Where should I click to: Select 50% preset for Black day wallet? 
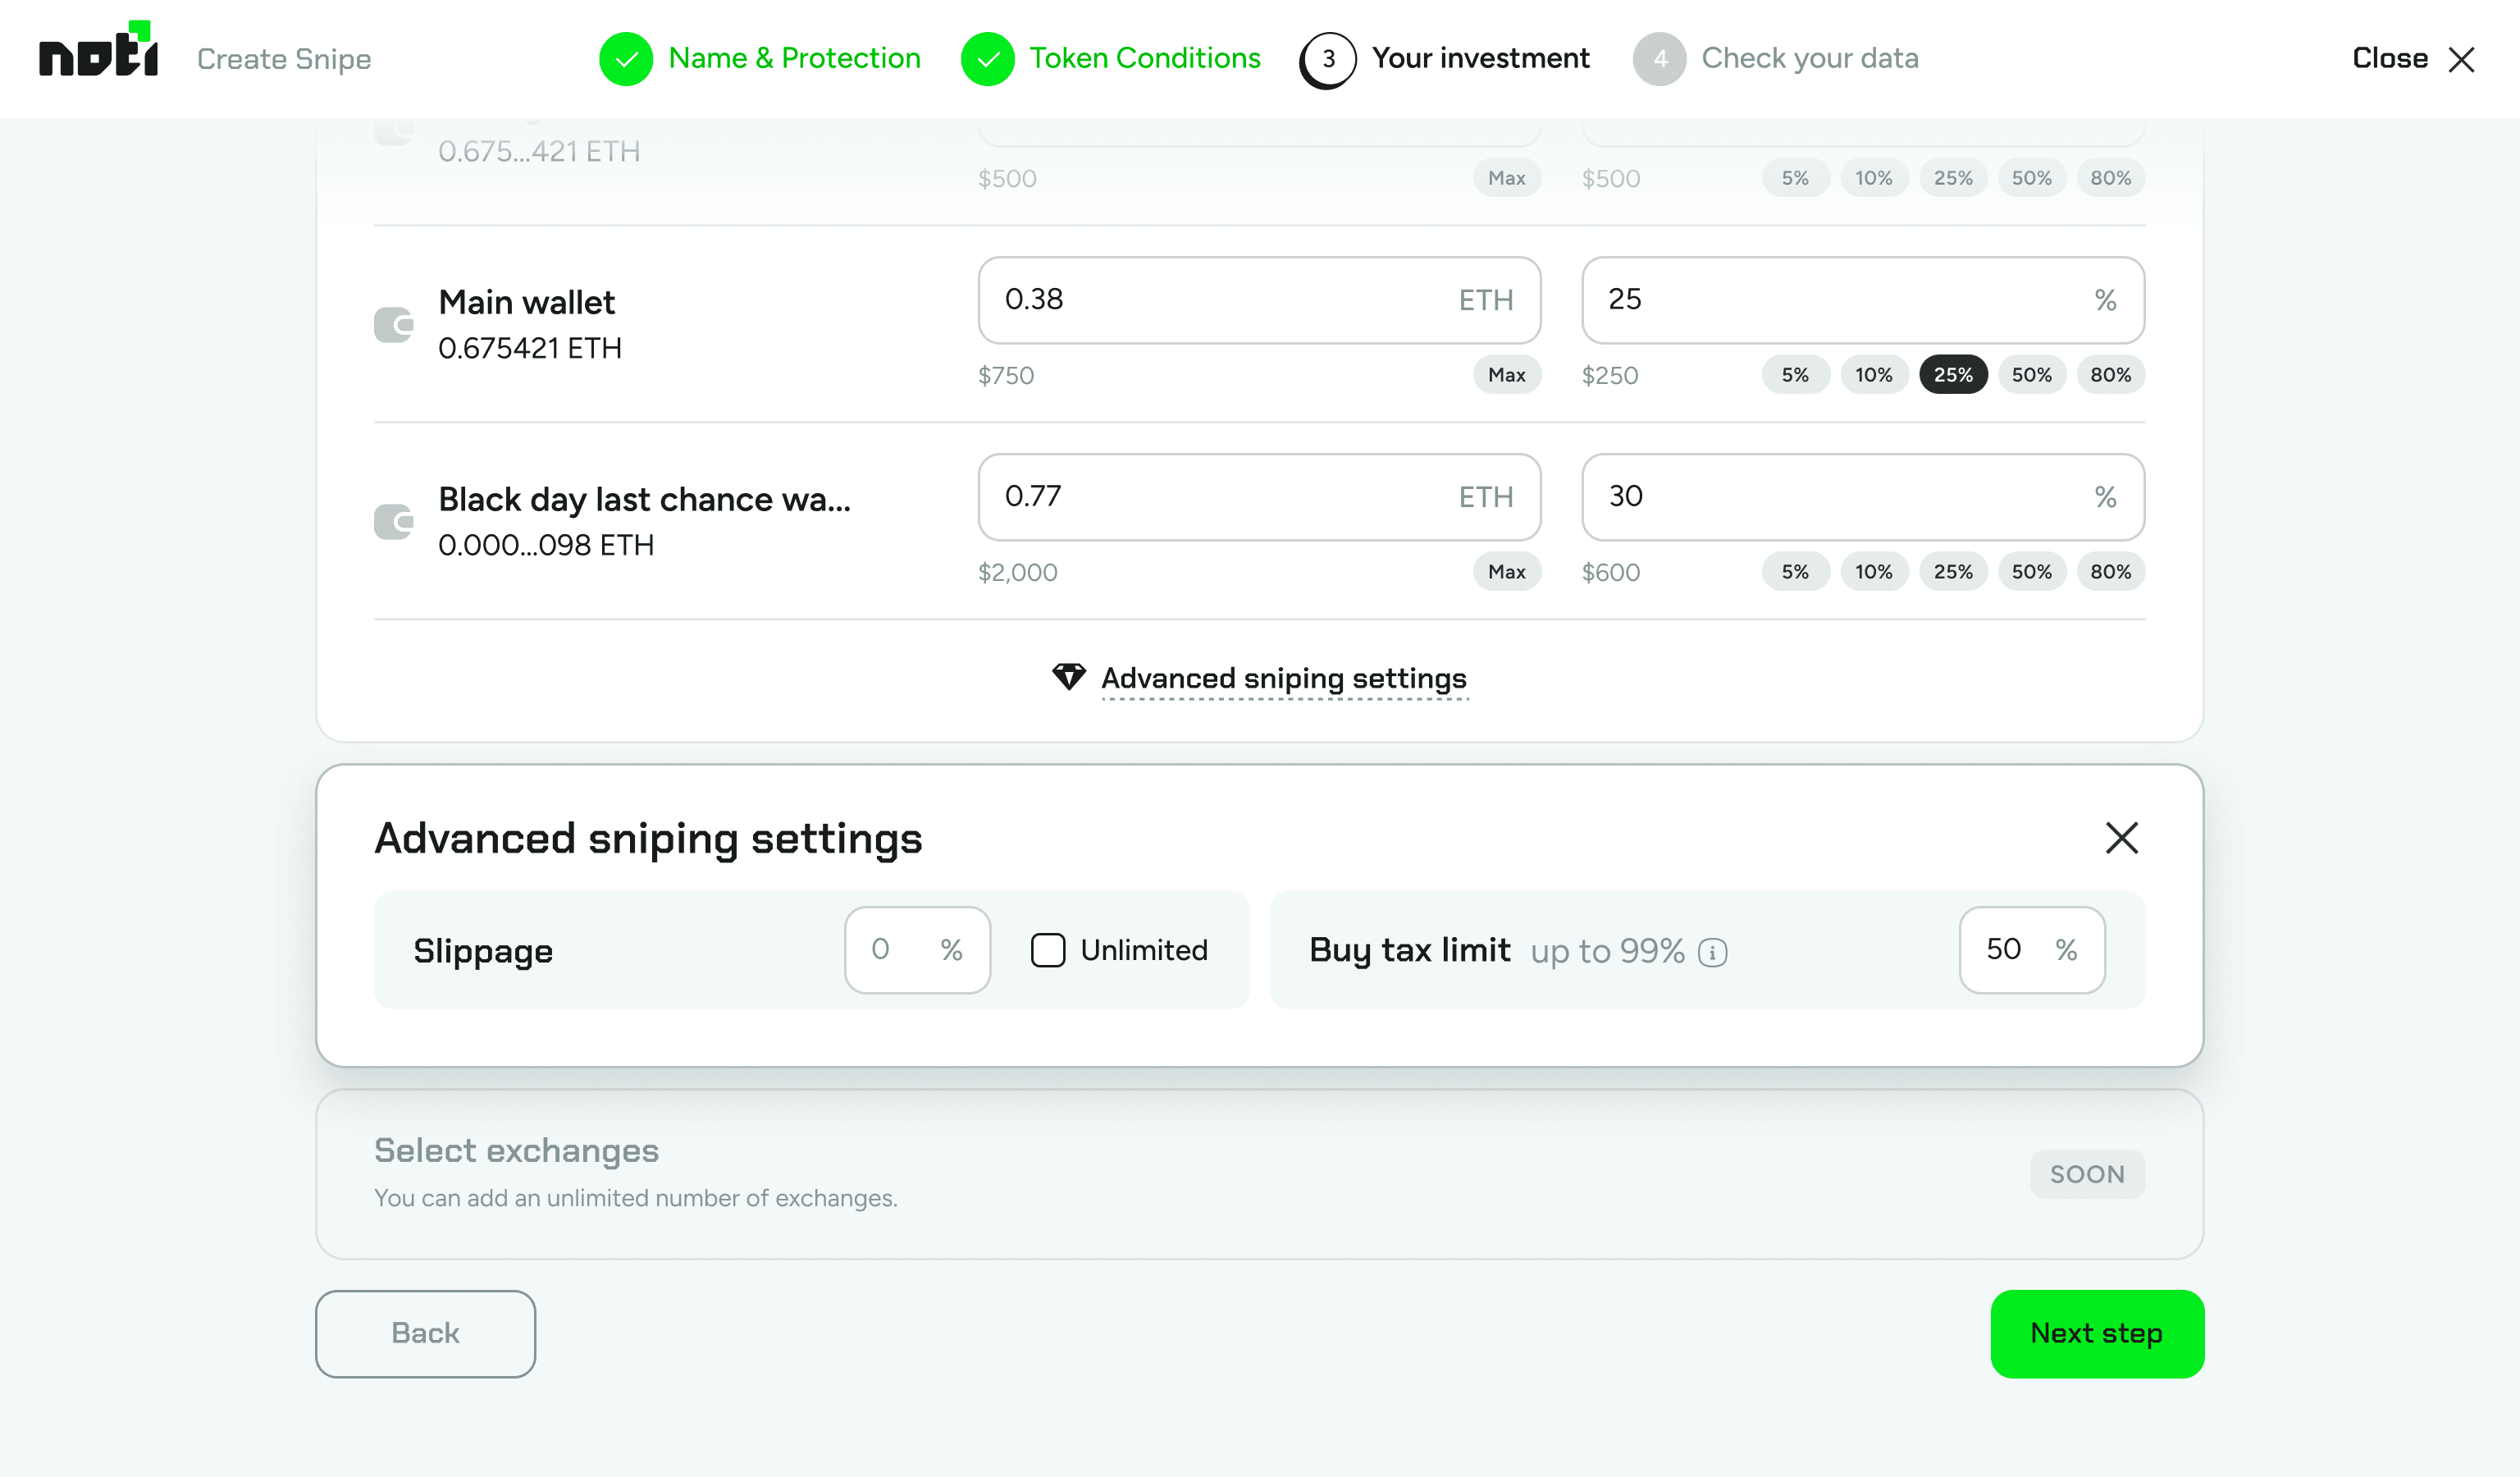(2031, 572)
